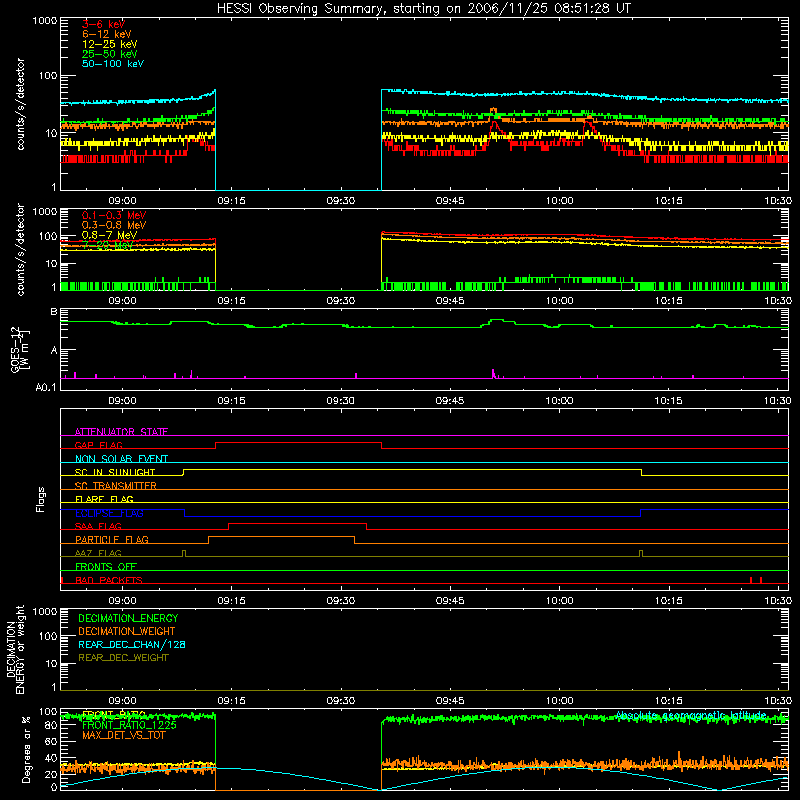The width and height of the screenshot is (800, 800).
Task: Click the HESSI Observing Summary plot title
Action: click(x=423, y=8)
